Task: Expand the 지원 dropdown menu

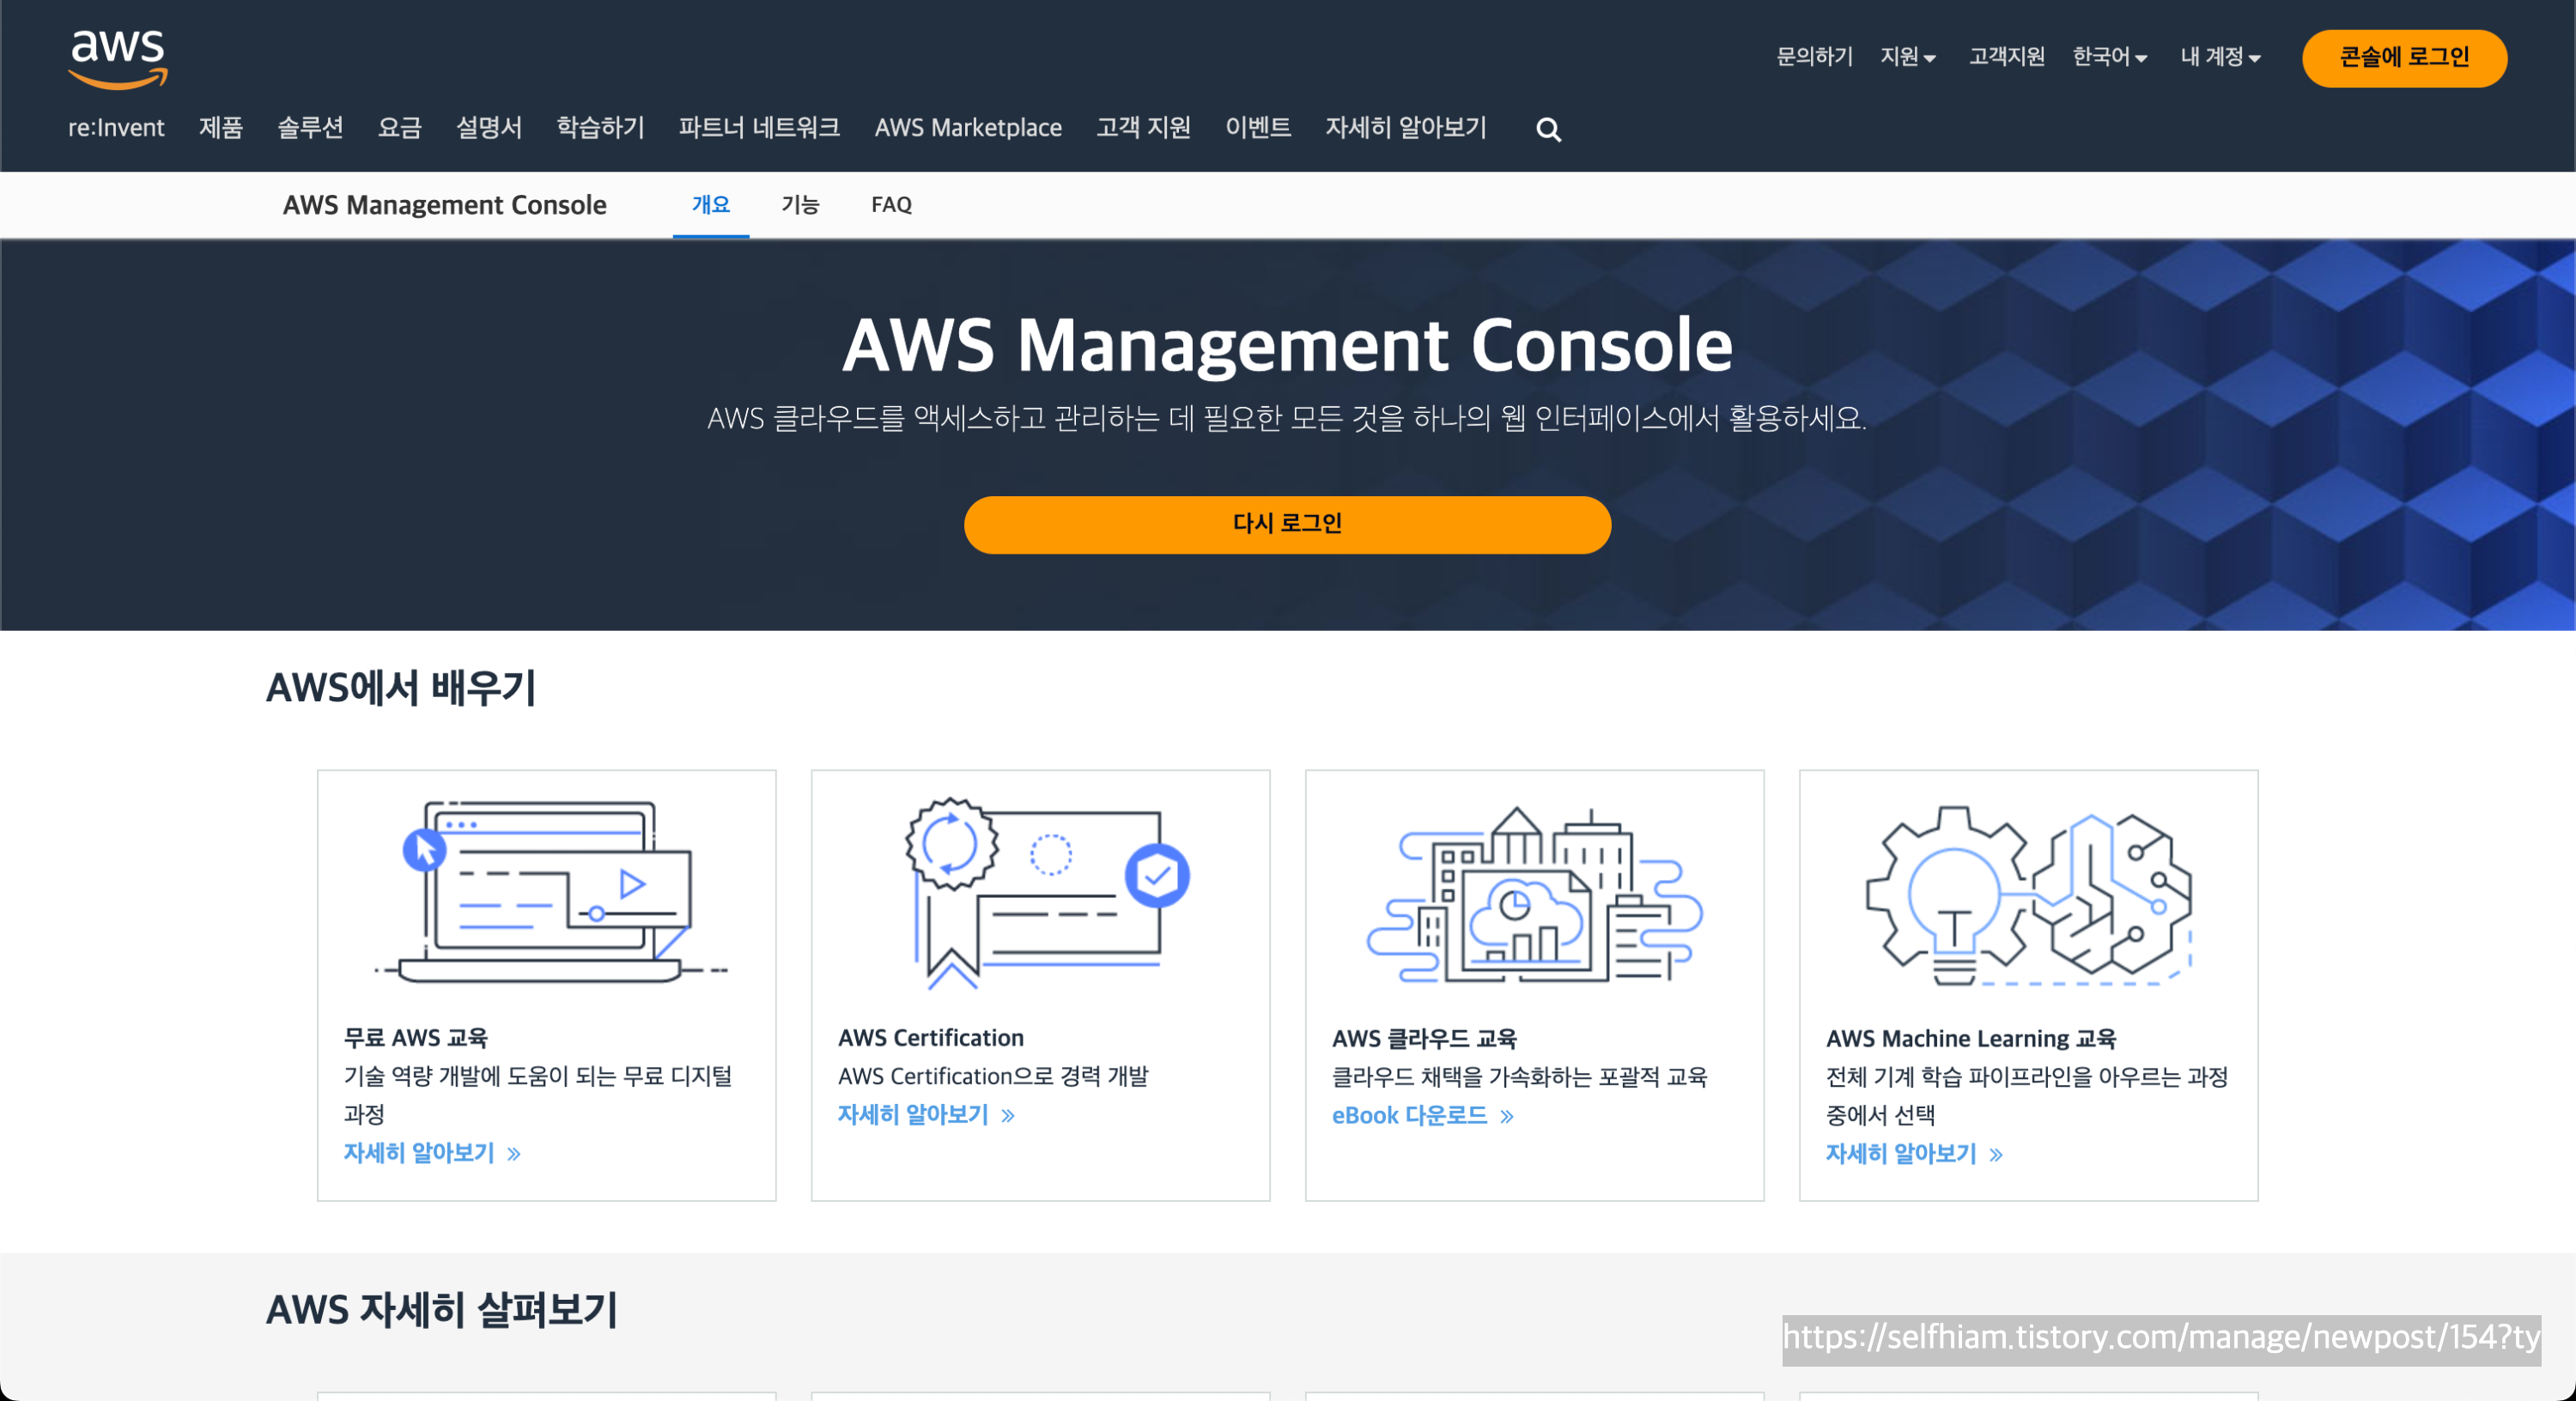Action: coord(1907,57)
